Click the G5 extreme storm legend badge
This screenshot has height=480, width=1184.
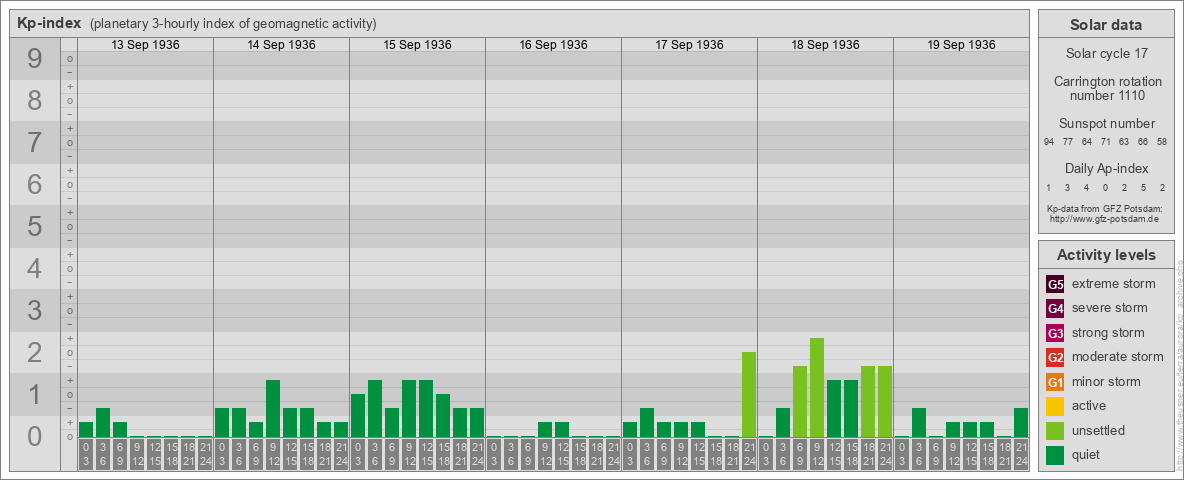[1055, 285]
